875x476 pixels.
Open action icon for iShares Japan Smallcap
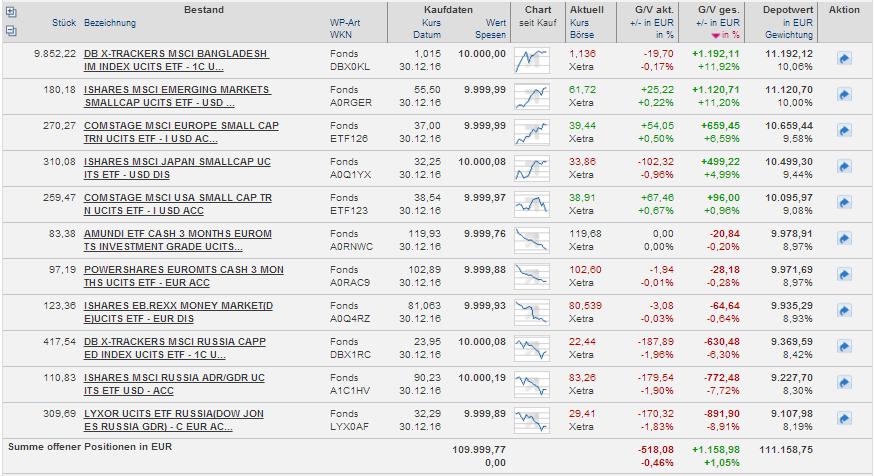pos(843,168)
